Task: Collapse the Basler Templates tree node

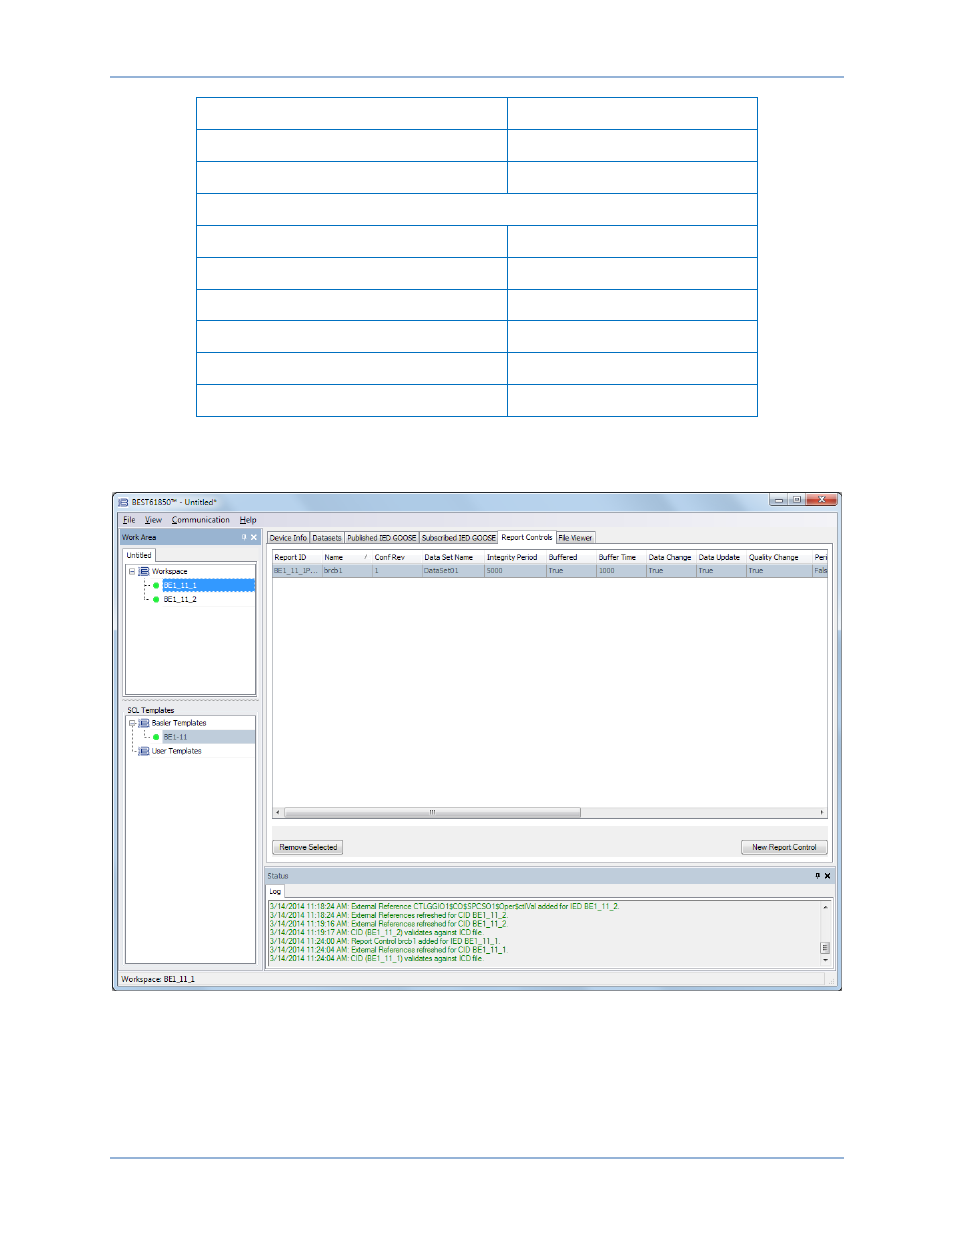Action: (x=132, y=723)
